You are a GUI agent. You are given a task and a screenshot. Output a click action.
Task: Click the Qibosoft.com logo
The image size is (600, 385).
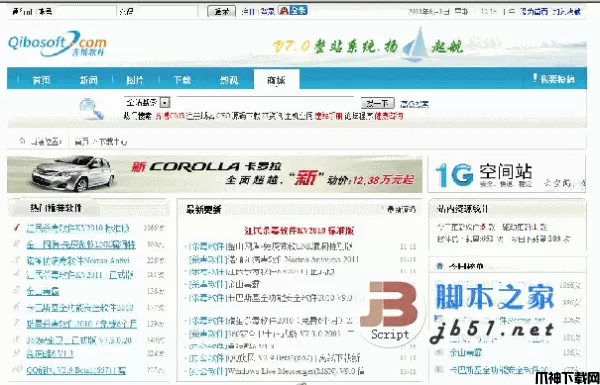click(57, 44)
